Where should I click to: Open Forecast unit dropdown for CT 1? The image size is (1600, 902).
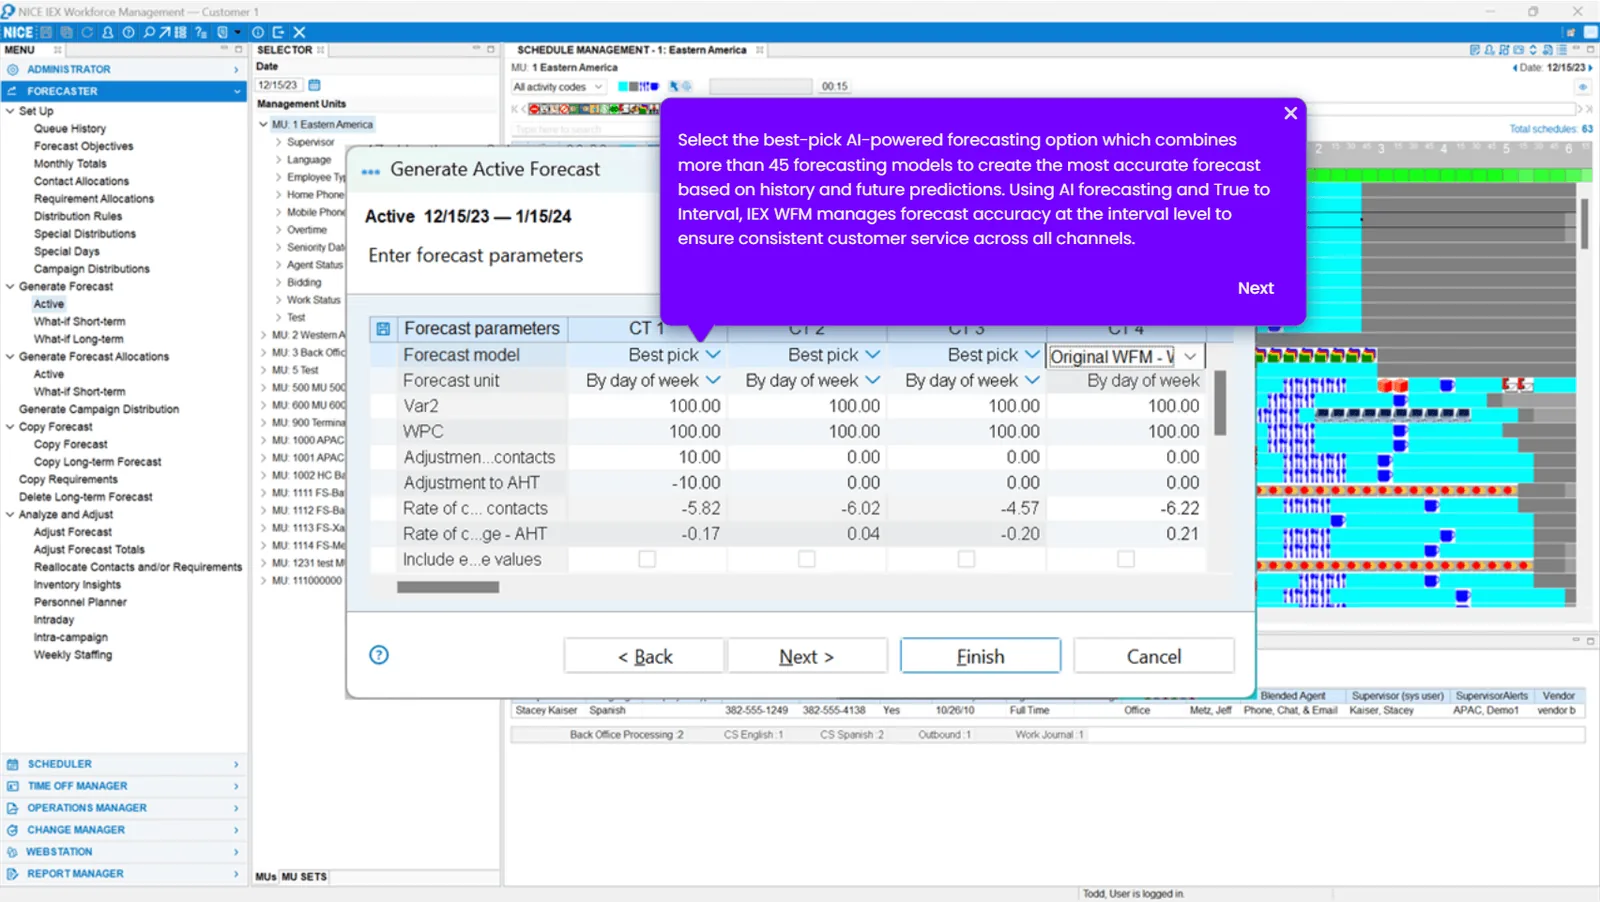point(713,380)
